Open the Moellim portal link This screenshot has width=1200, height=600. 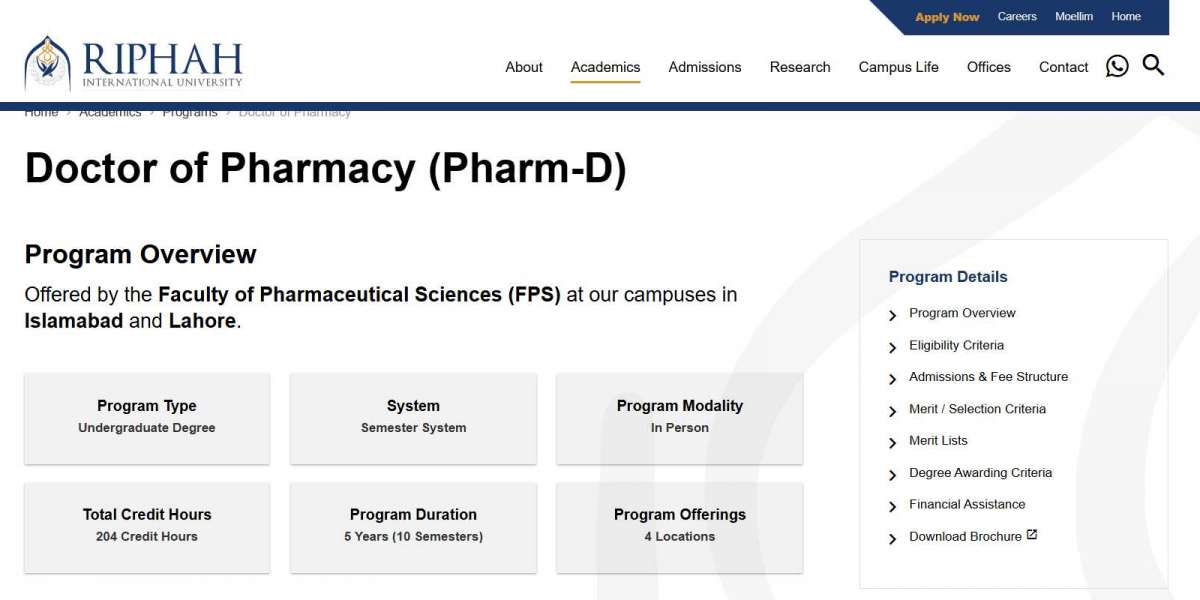1074,16
